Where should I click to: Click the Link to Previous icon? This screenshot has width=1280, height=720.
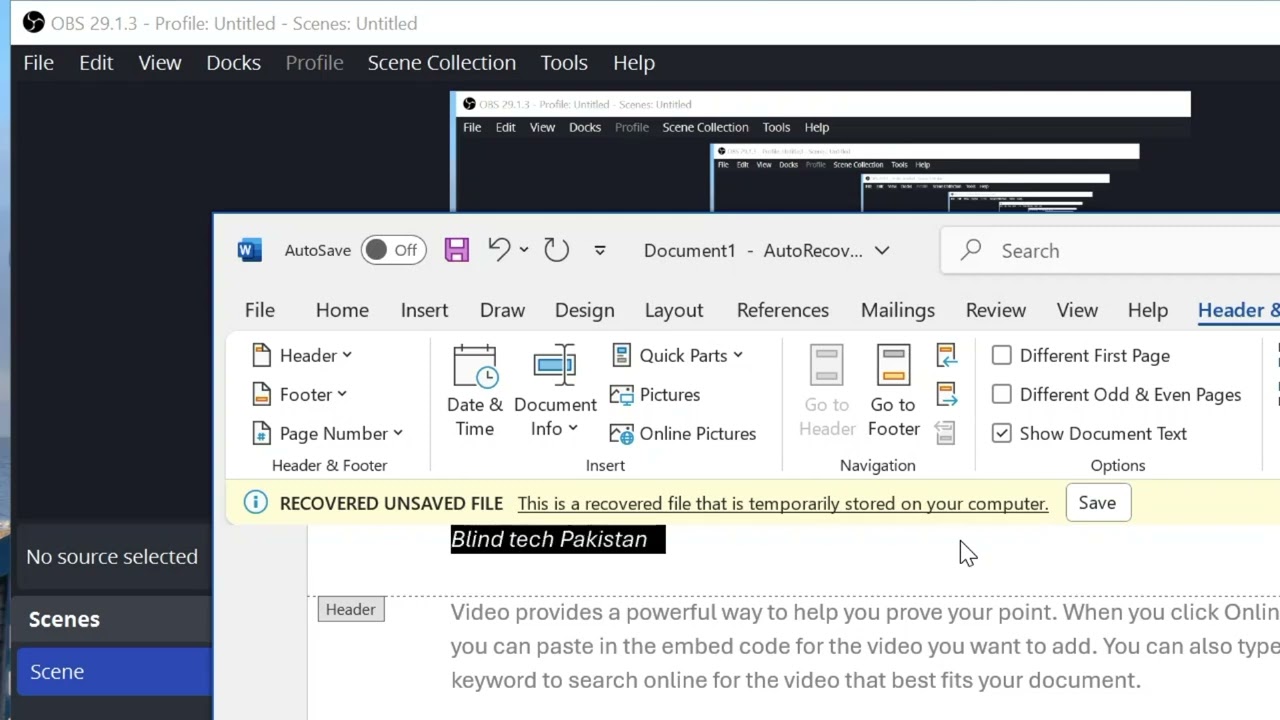coord(945,433)
